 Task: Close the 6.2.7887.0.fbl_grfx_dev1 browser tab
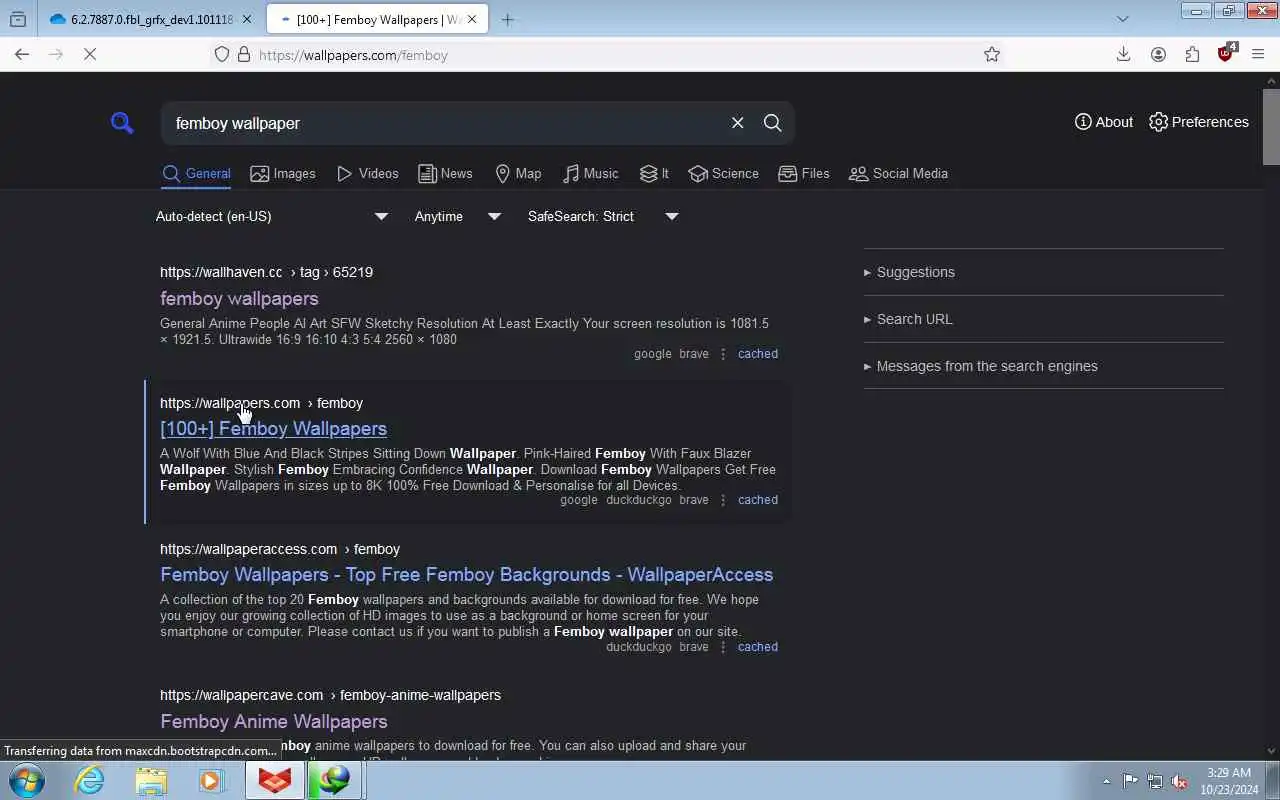247,19
